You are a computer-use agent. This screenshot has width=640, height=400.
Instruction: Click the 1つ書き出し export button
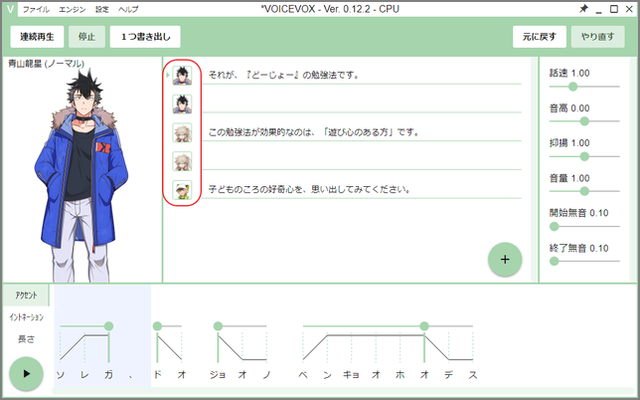tap(146, 37)
